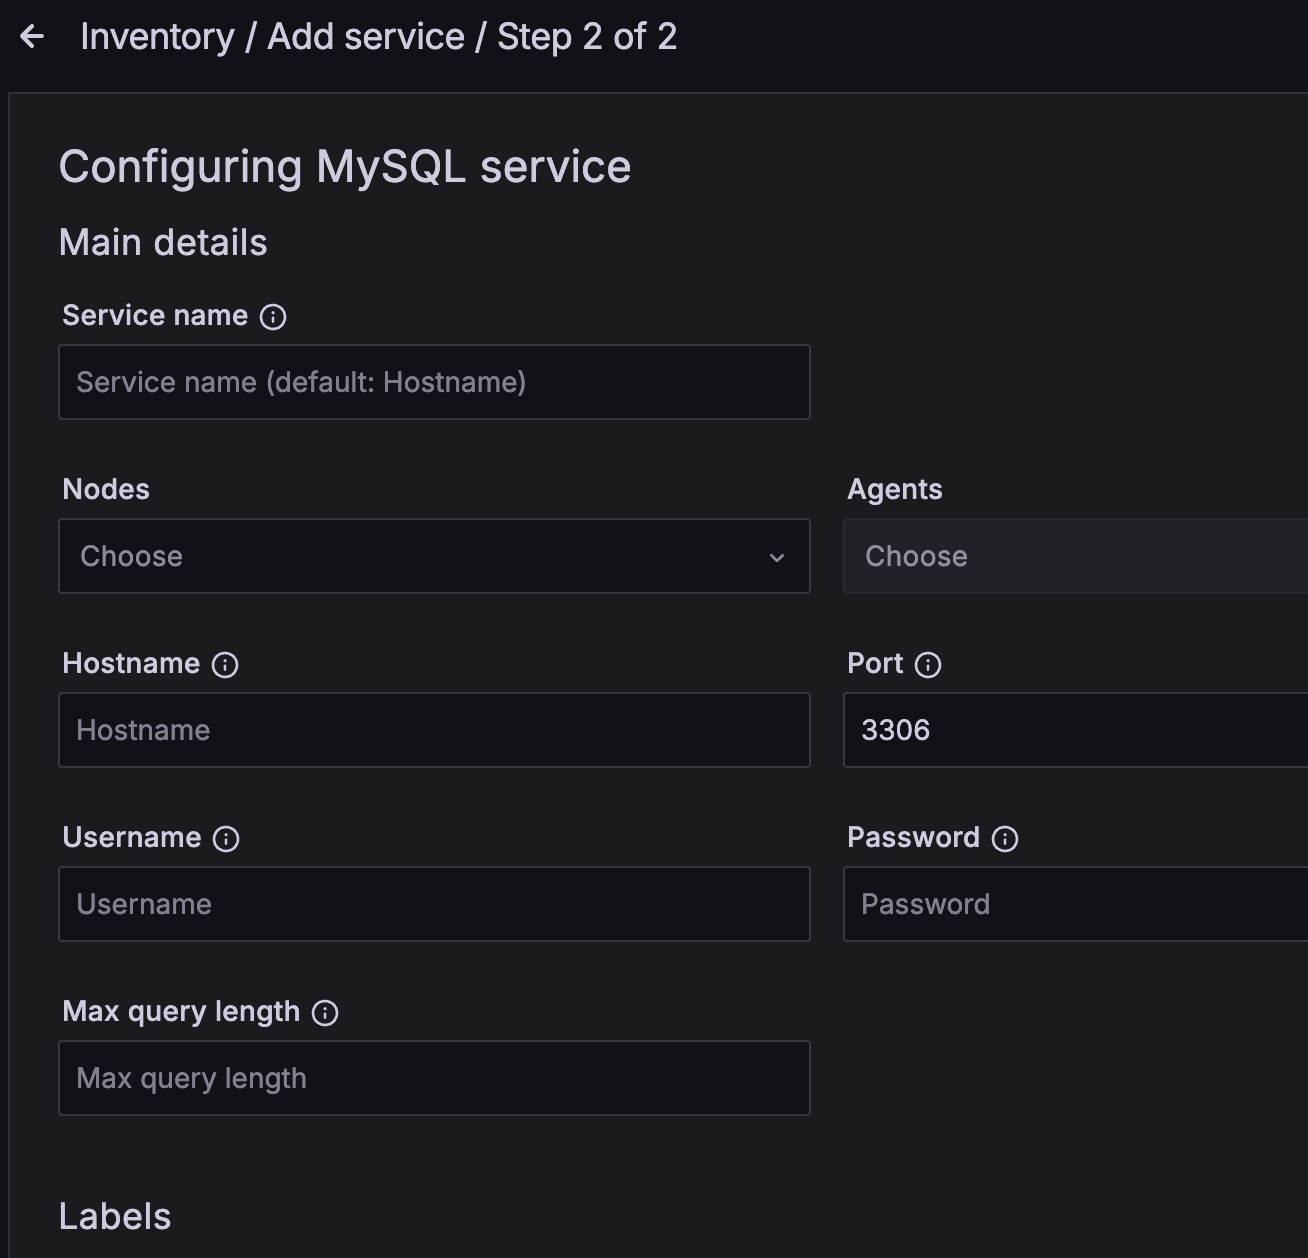1308x1258 pixels.
Task: Show the Password info icon tooltip
Action: pyautogui.click(x=1005, y=839)
